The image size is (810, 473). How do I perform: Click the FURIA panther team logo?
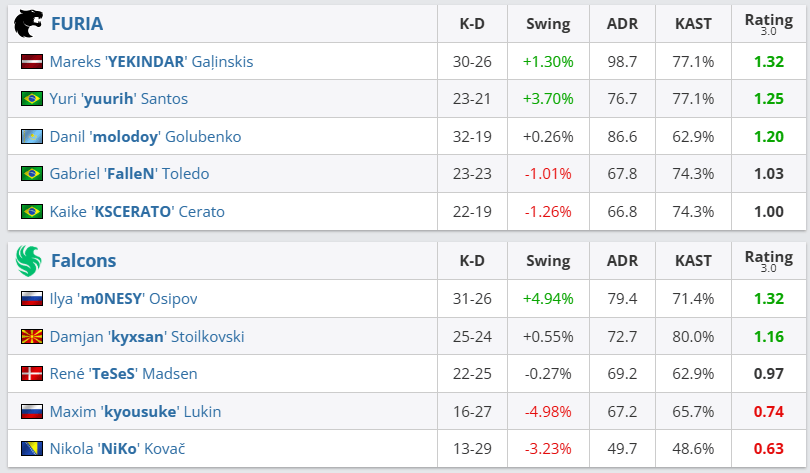click(29, 23)
